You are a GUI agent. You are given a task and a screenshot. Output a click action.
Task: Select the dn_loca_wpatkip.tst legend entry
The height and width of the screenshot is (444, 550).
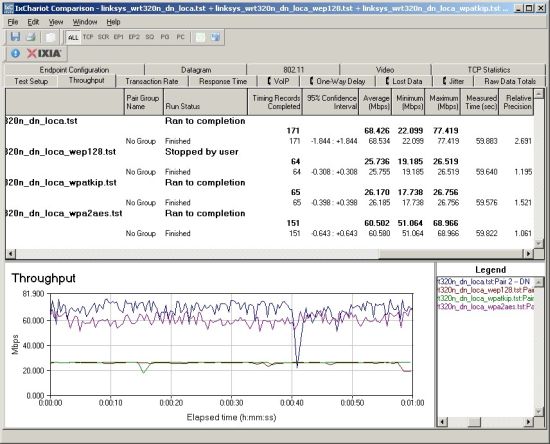pos(485,298)
